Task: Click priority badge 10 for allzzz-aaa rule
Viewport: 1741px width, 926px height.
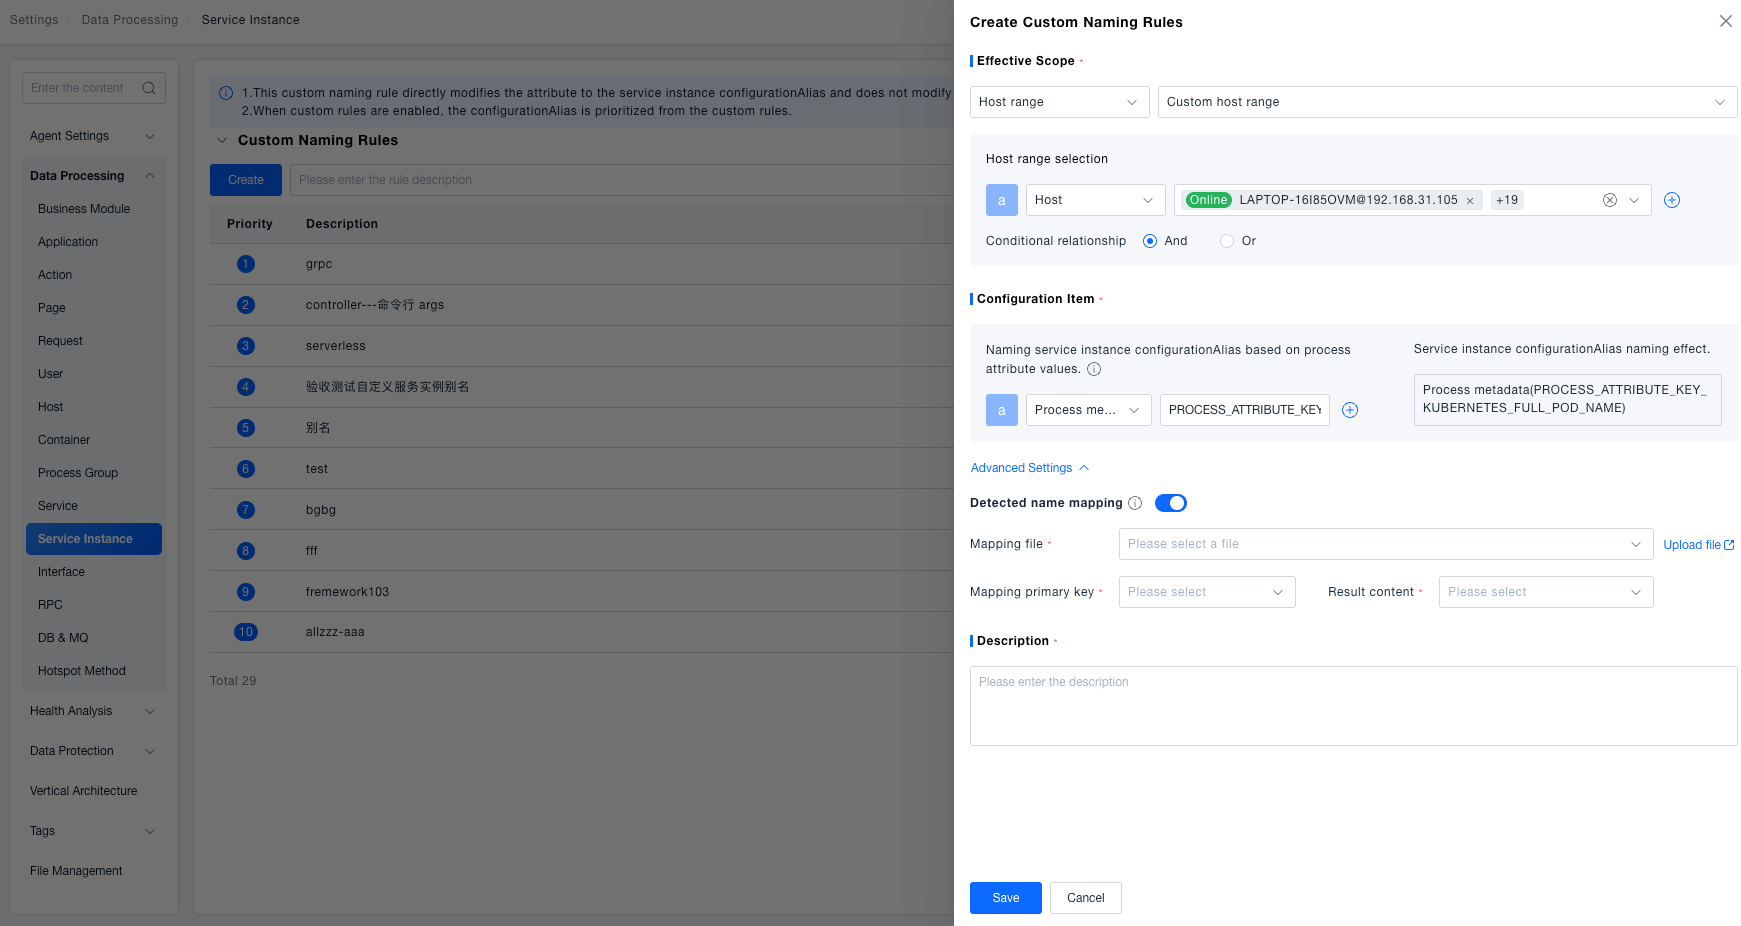Action: pos(246,632)
